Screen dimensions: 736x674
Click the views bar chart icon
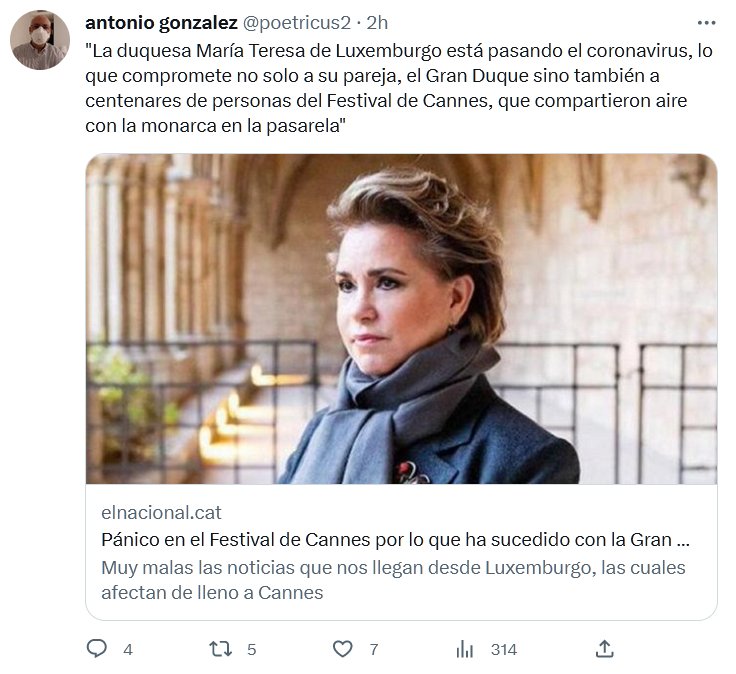click(x=465, y=649)
